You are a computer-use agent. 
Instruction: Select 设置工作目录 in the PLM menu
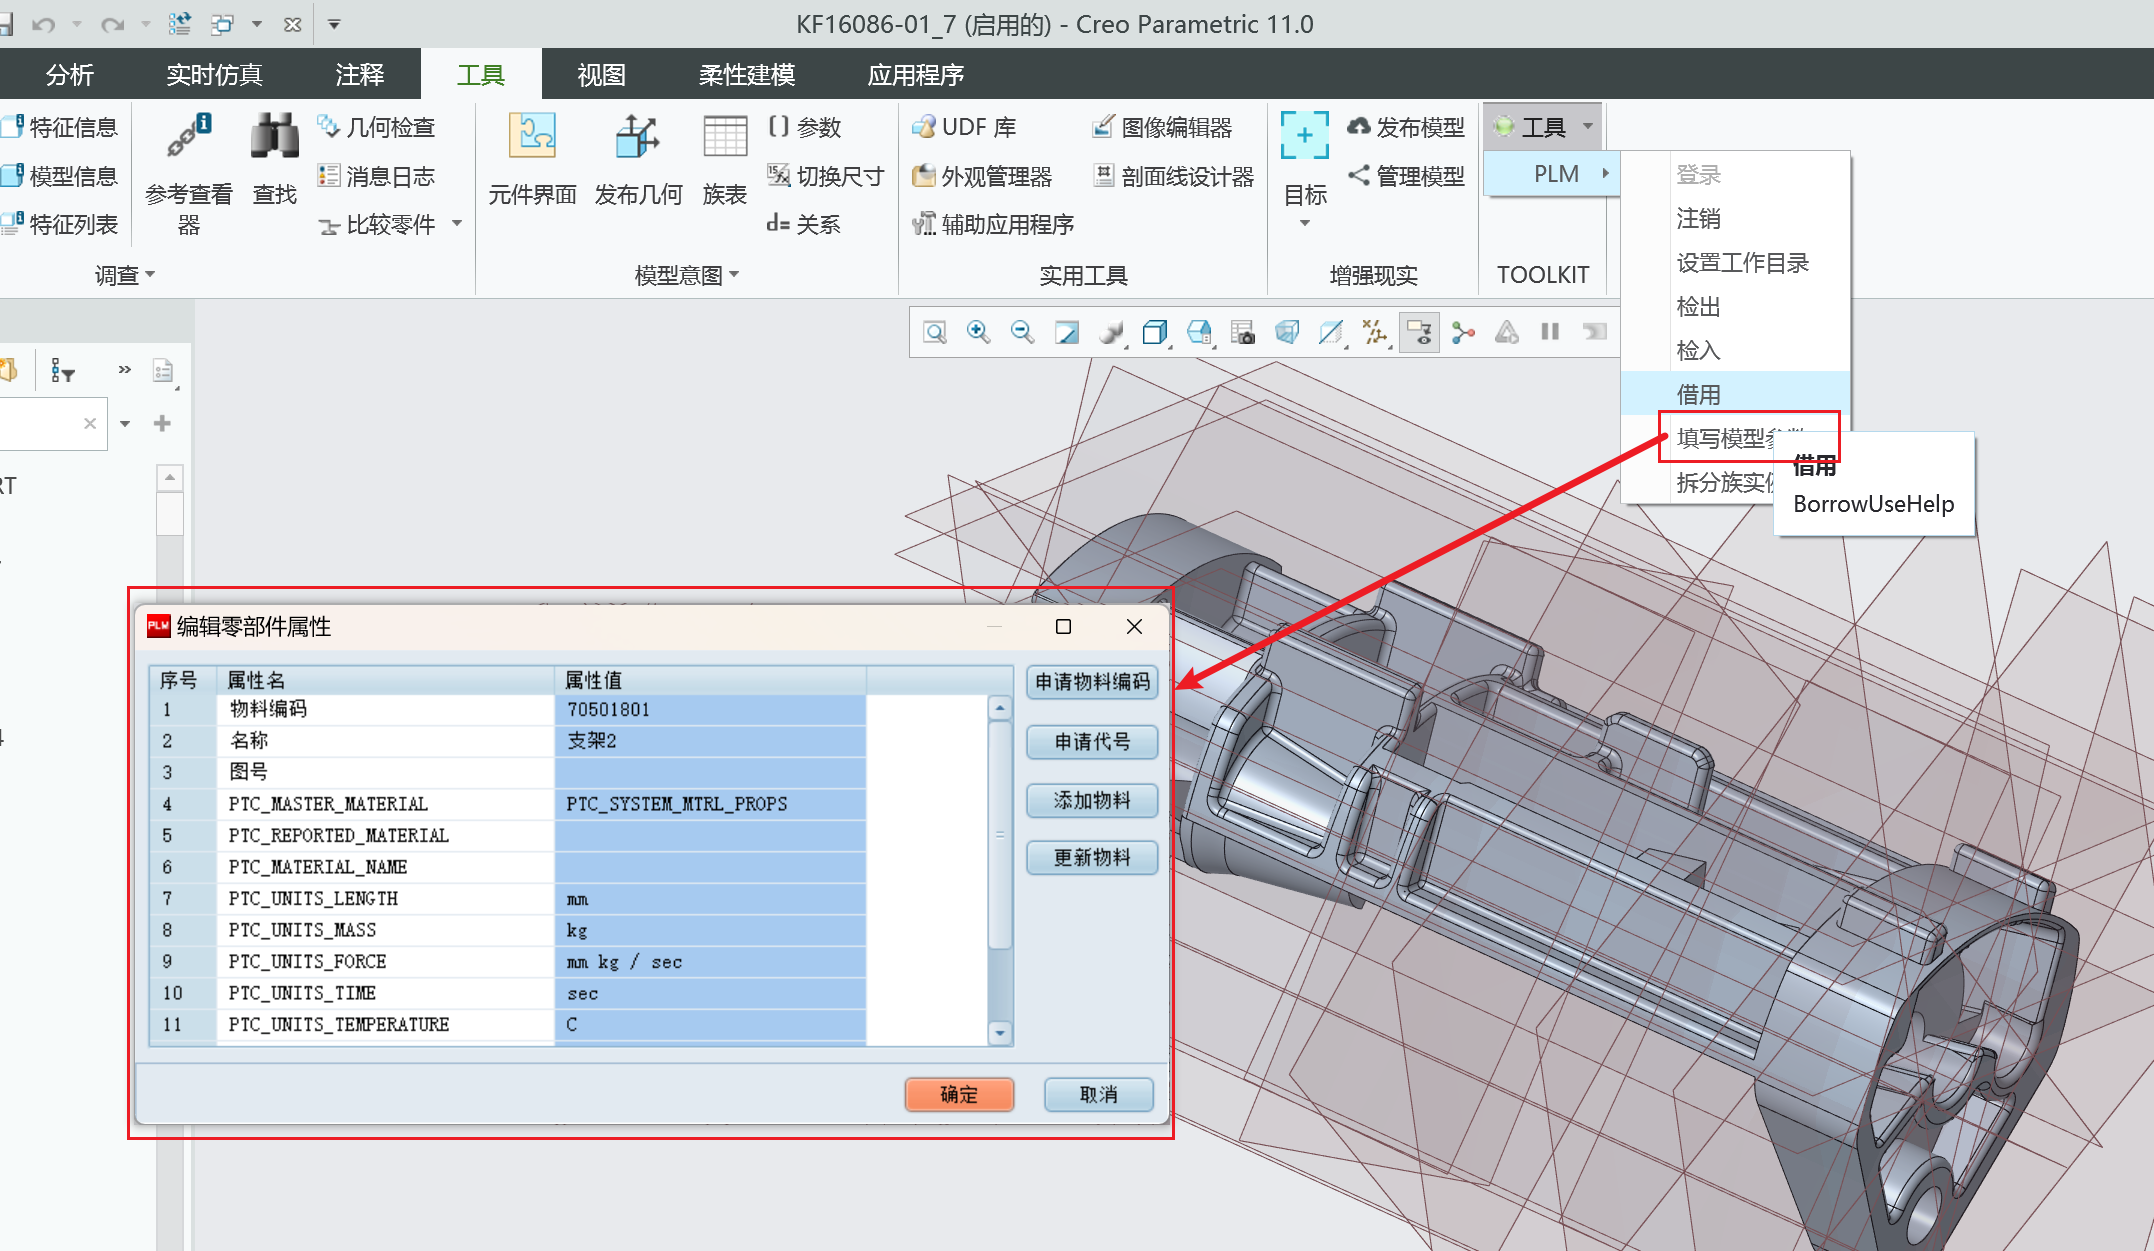pyautogui.click(x=1735, y=262)
